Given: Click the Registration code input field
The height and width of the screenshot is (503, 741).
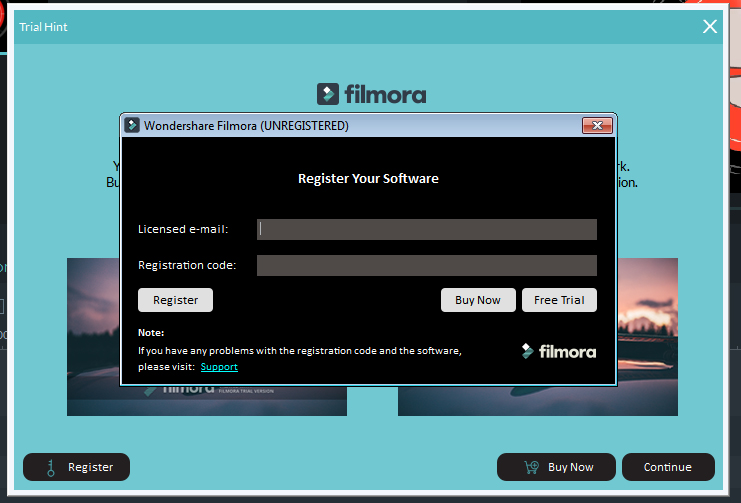Looking at the screenshot, I should click(x=426, y=265).
